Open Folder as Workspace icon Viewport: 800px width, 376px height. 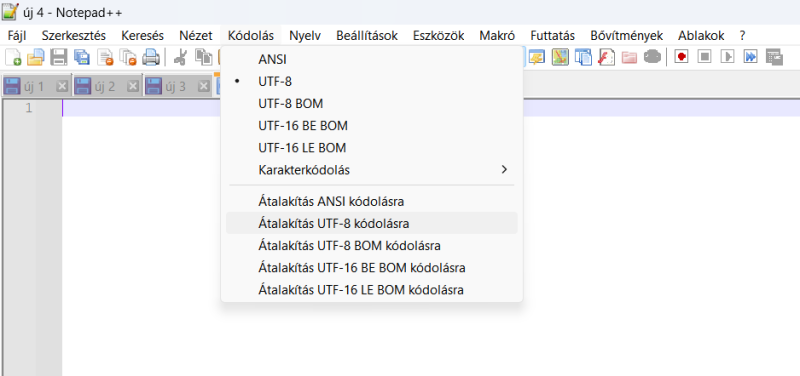tap(629, 57)
